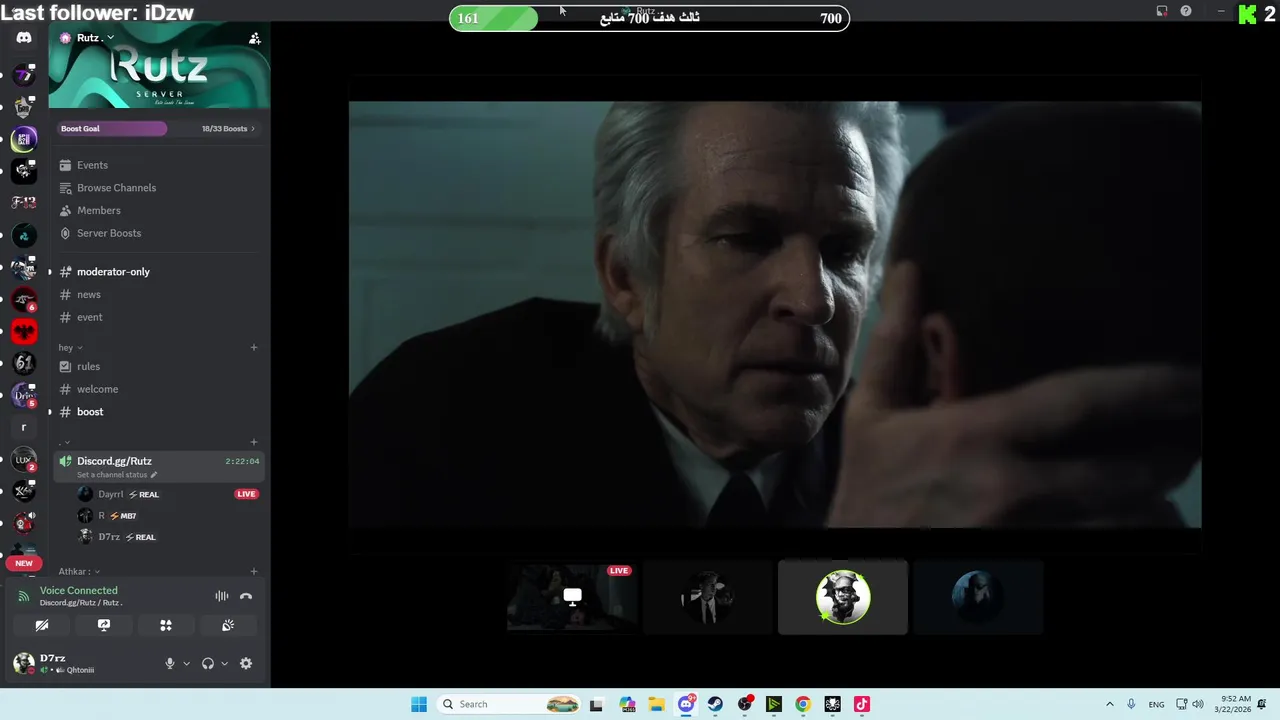The image size is (1280, 720).
Task: Open the 18/33 Boosts goal details
Action: coord(228,128)
